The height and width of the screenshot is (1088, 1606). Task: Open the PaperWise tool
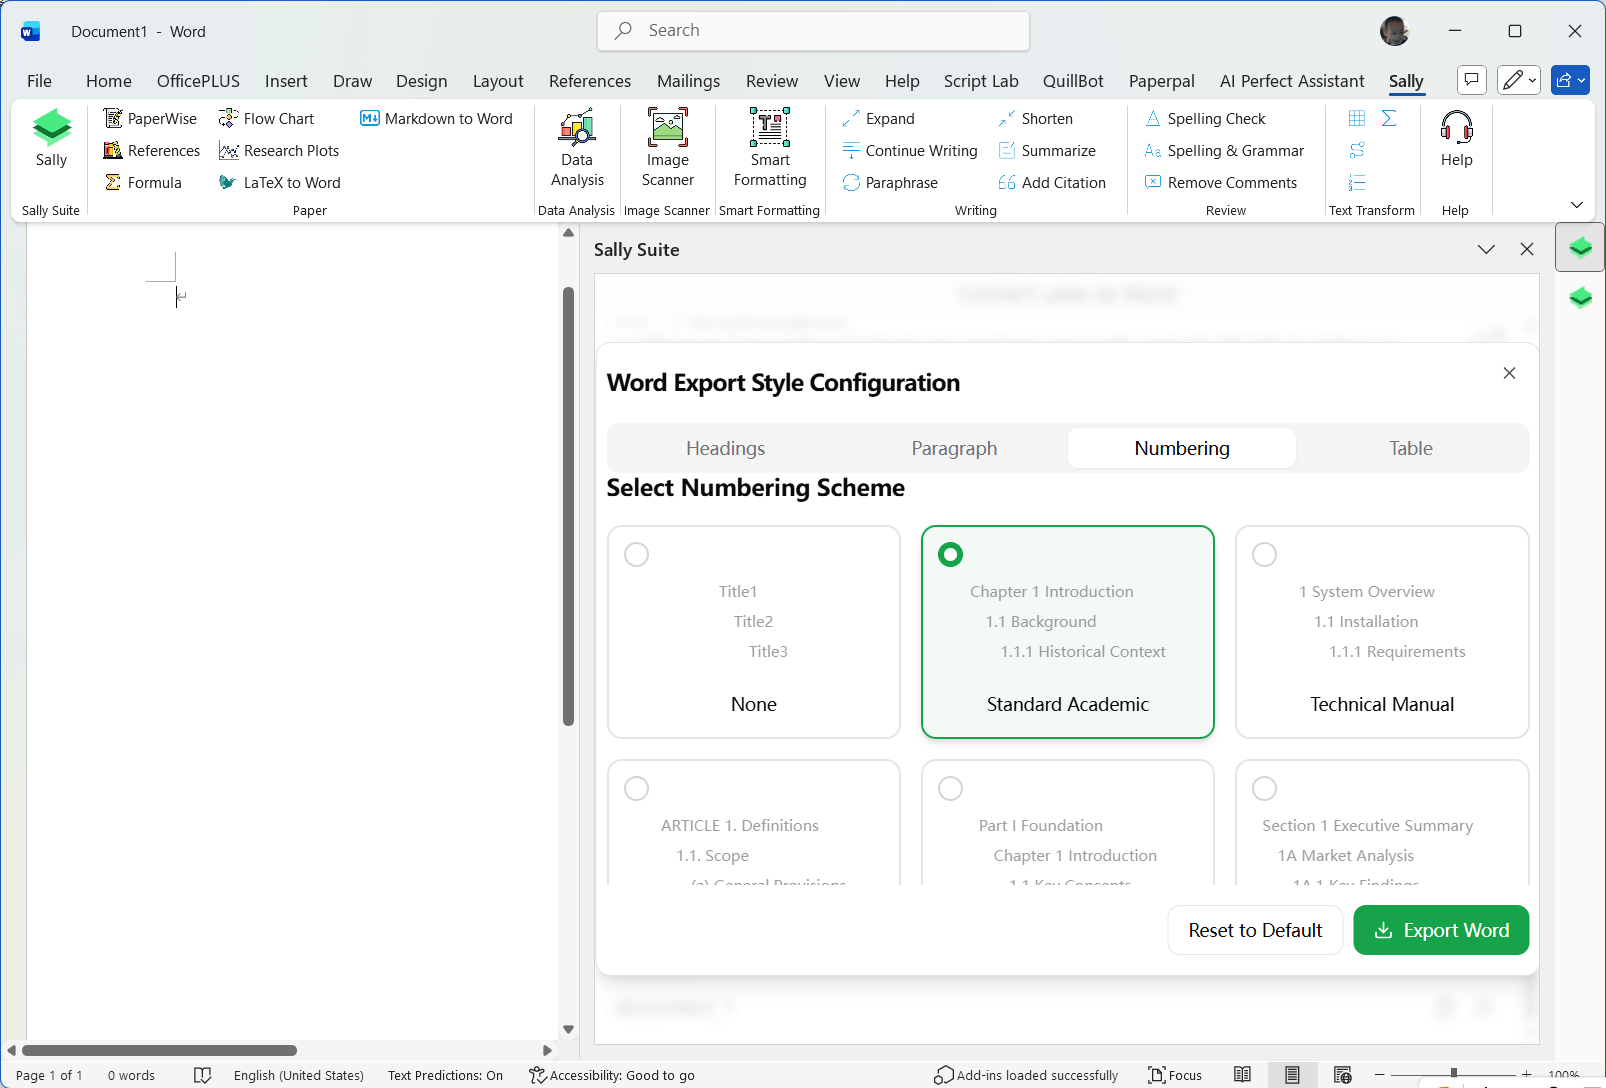pyautogui.click(x=150, y=118)
